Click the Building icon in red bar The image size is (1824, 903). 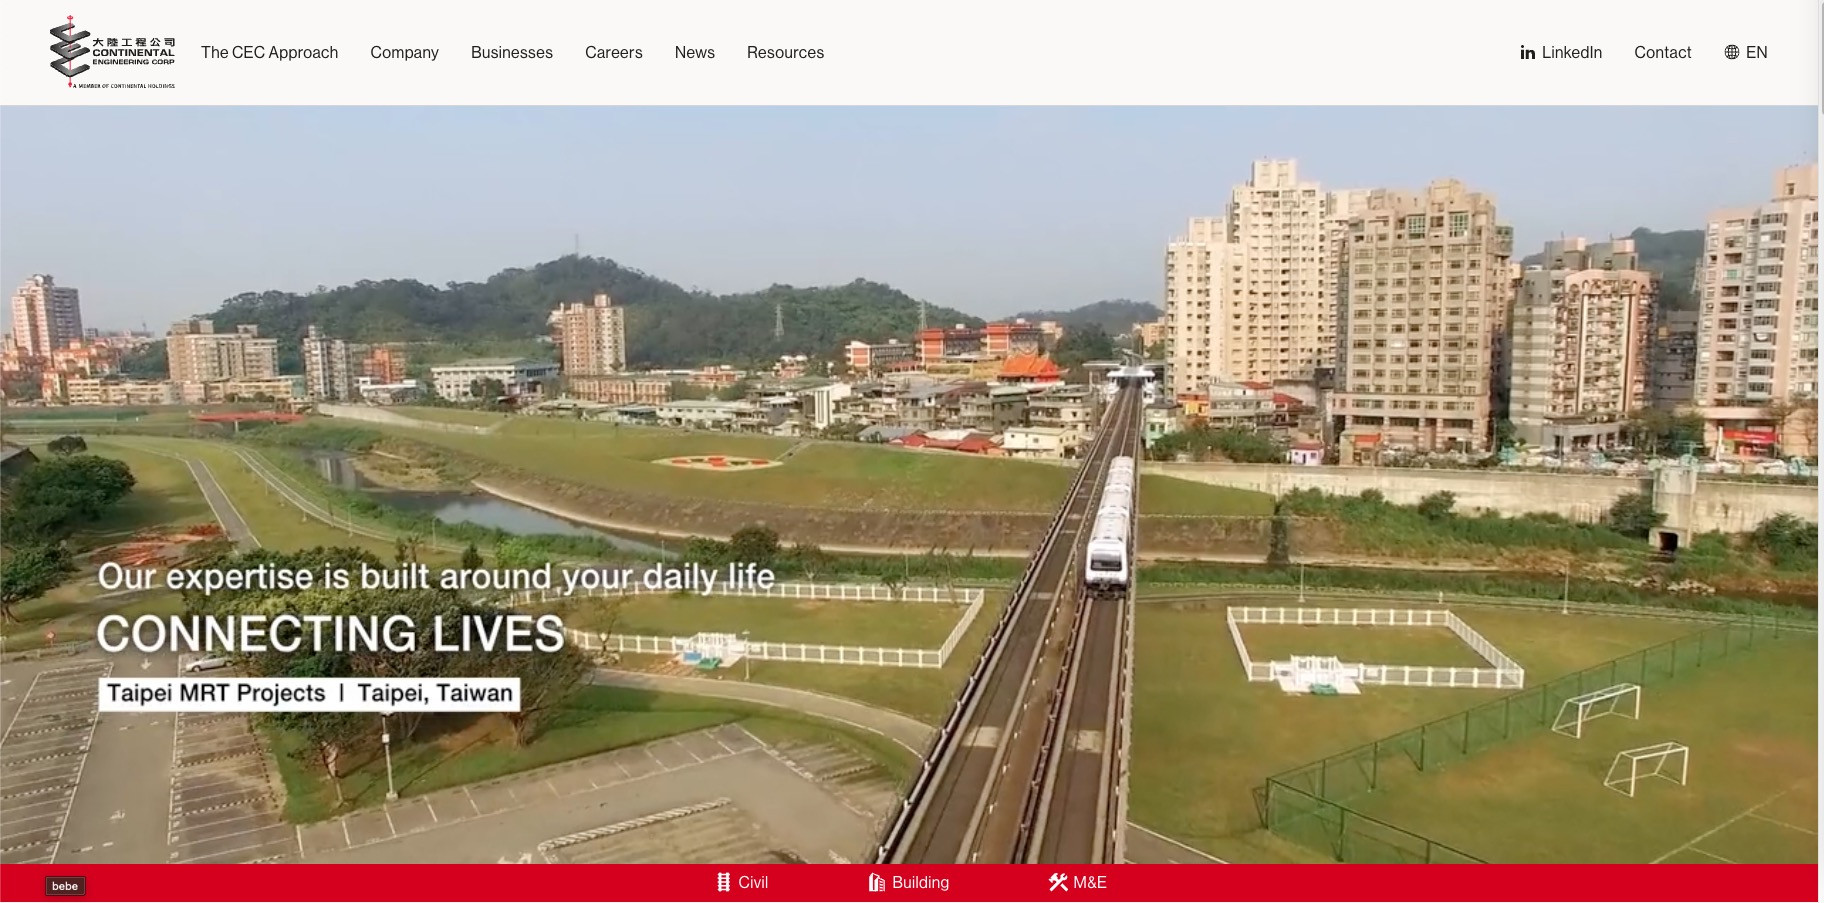(x=876, y=882)
